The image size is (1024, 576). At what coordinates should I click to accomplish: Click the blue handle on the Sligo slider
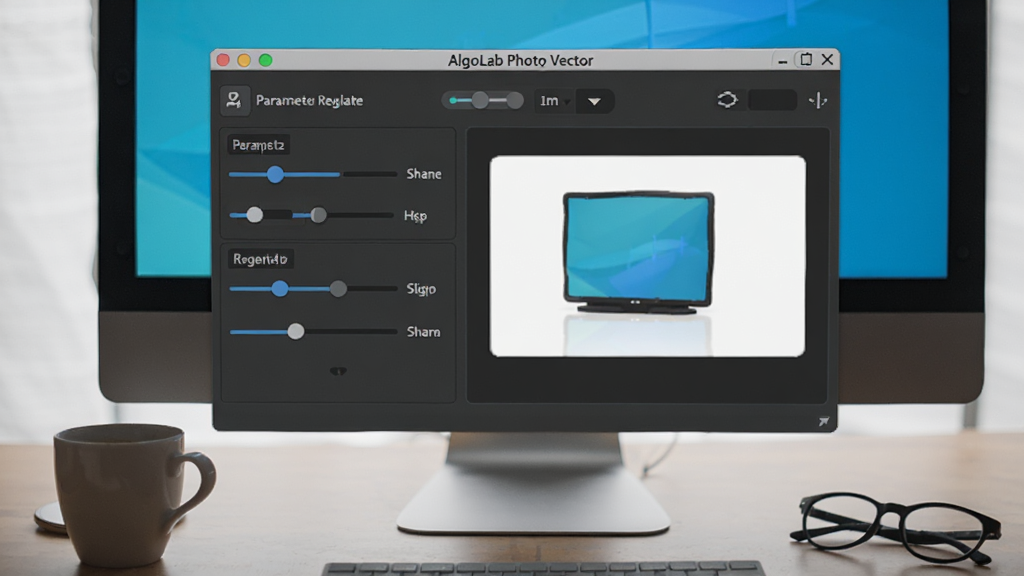[280, 289]
